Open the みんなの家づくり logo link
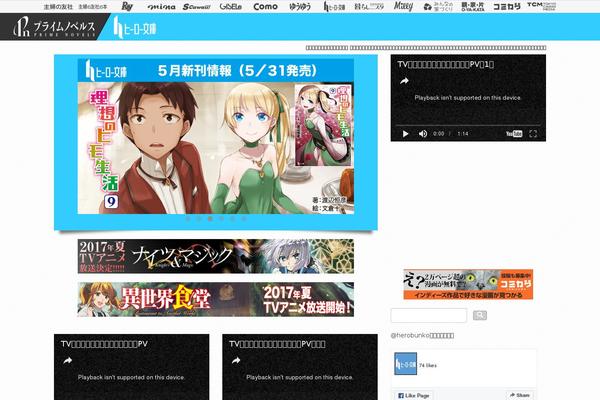600x400 pixels. [438, 7]
